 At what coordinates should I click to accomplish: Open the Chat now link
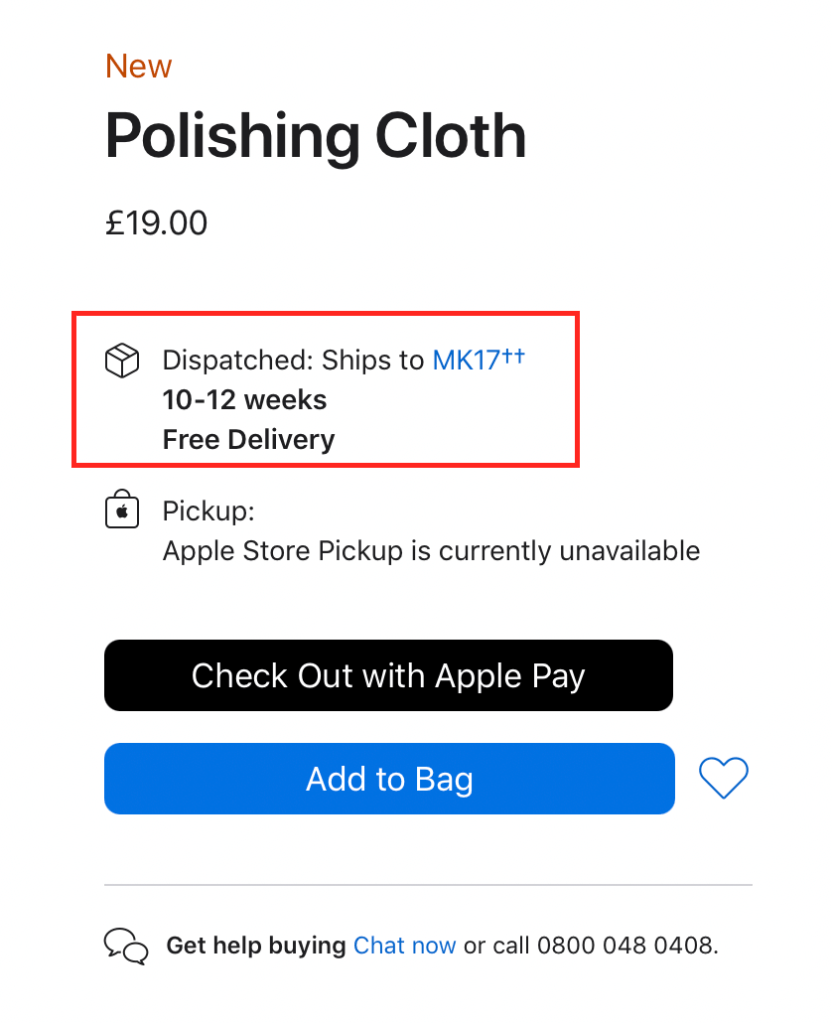click(x=404, y=945)
